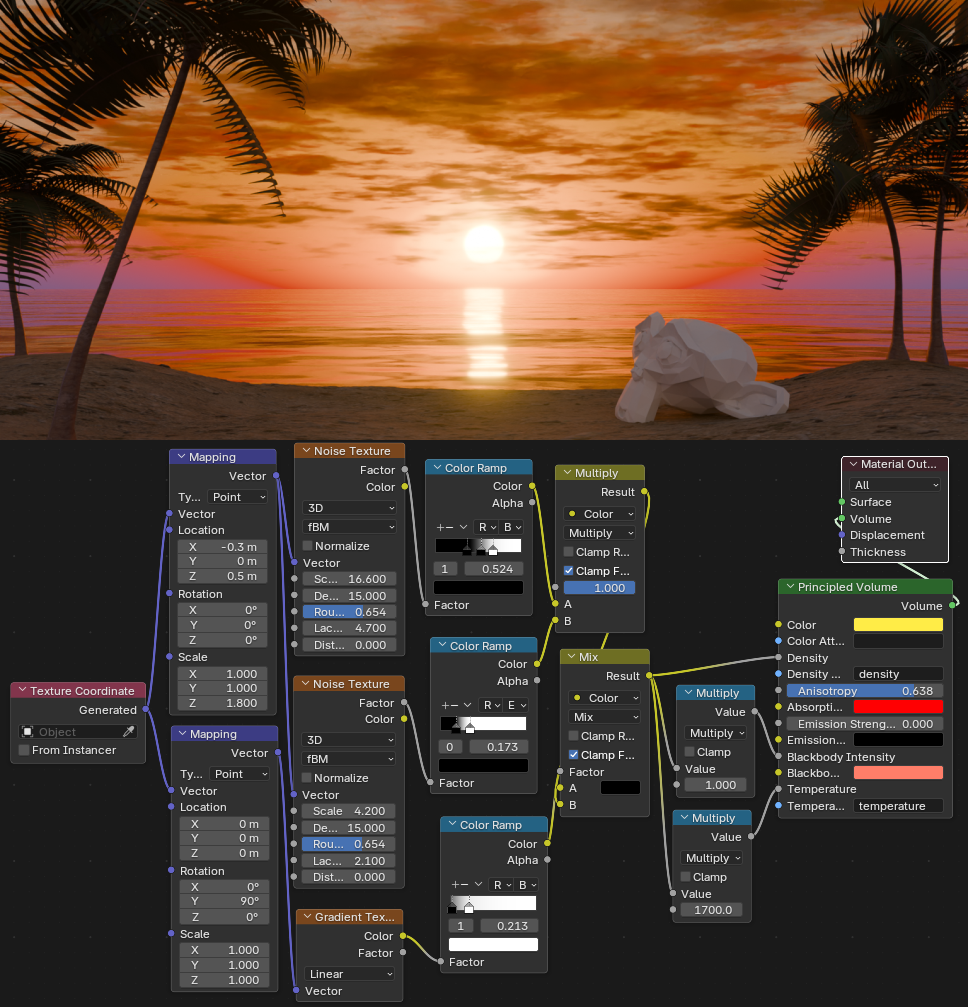968x1007 pixels.
Task: Click the temperature attribute name field
Action: pos(897,806)
